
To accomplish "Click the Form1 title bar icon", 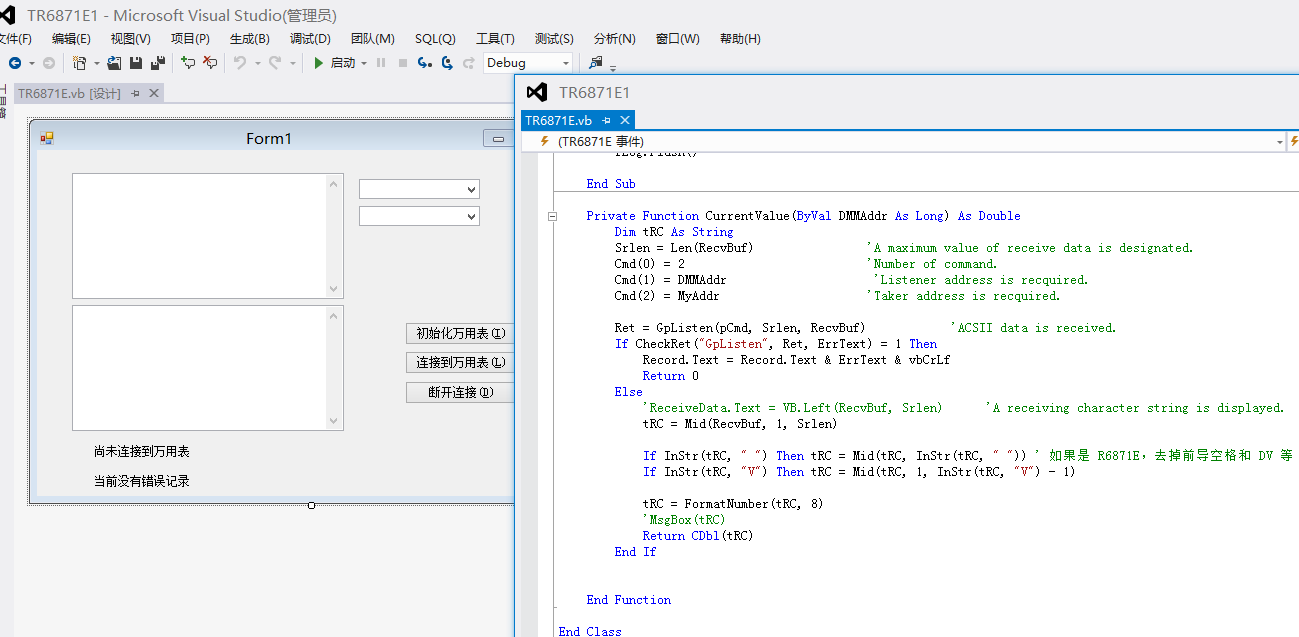I will click(46, 139).
